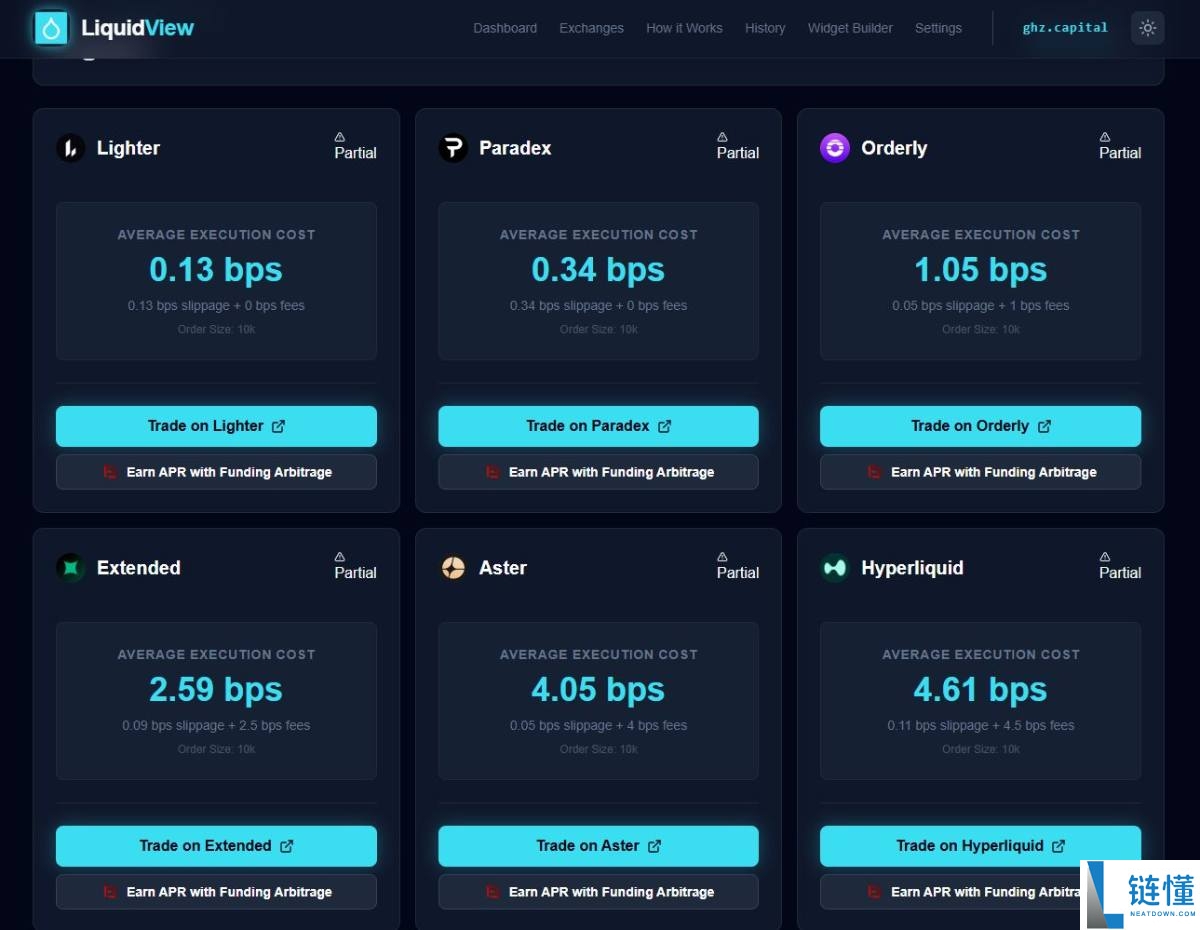Open the Dashboard nav item
Screen dimensions: 1200x930
(x=505, y=28)
